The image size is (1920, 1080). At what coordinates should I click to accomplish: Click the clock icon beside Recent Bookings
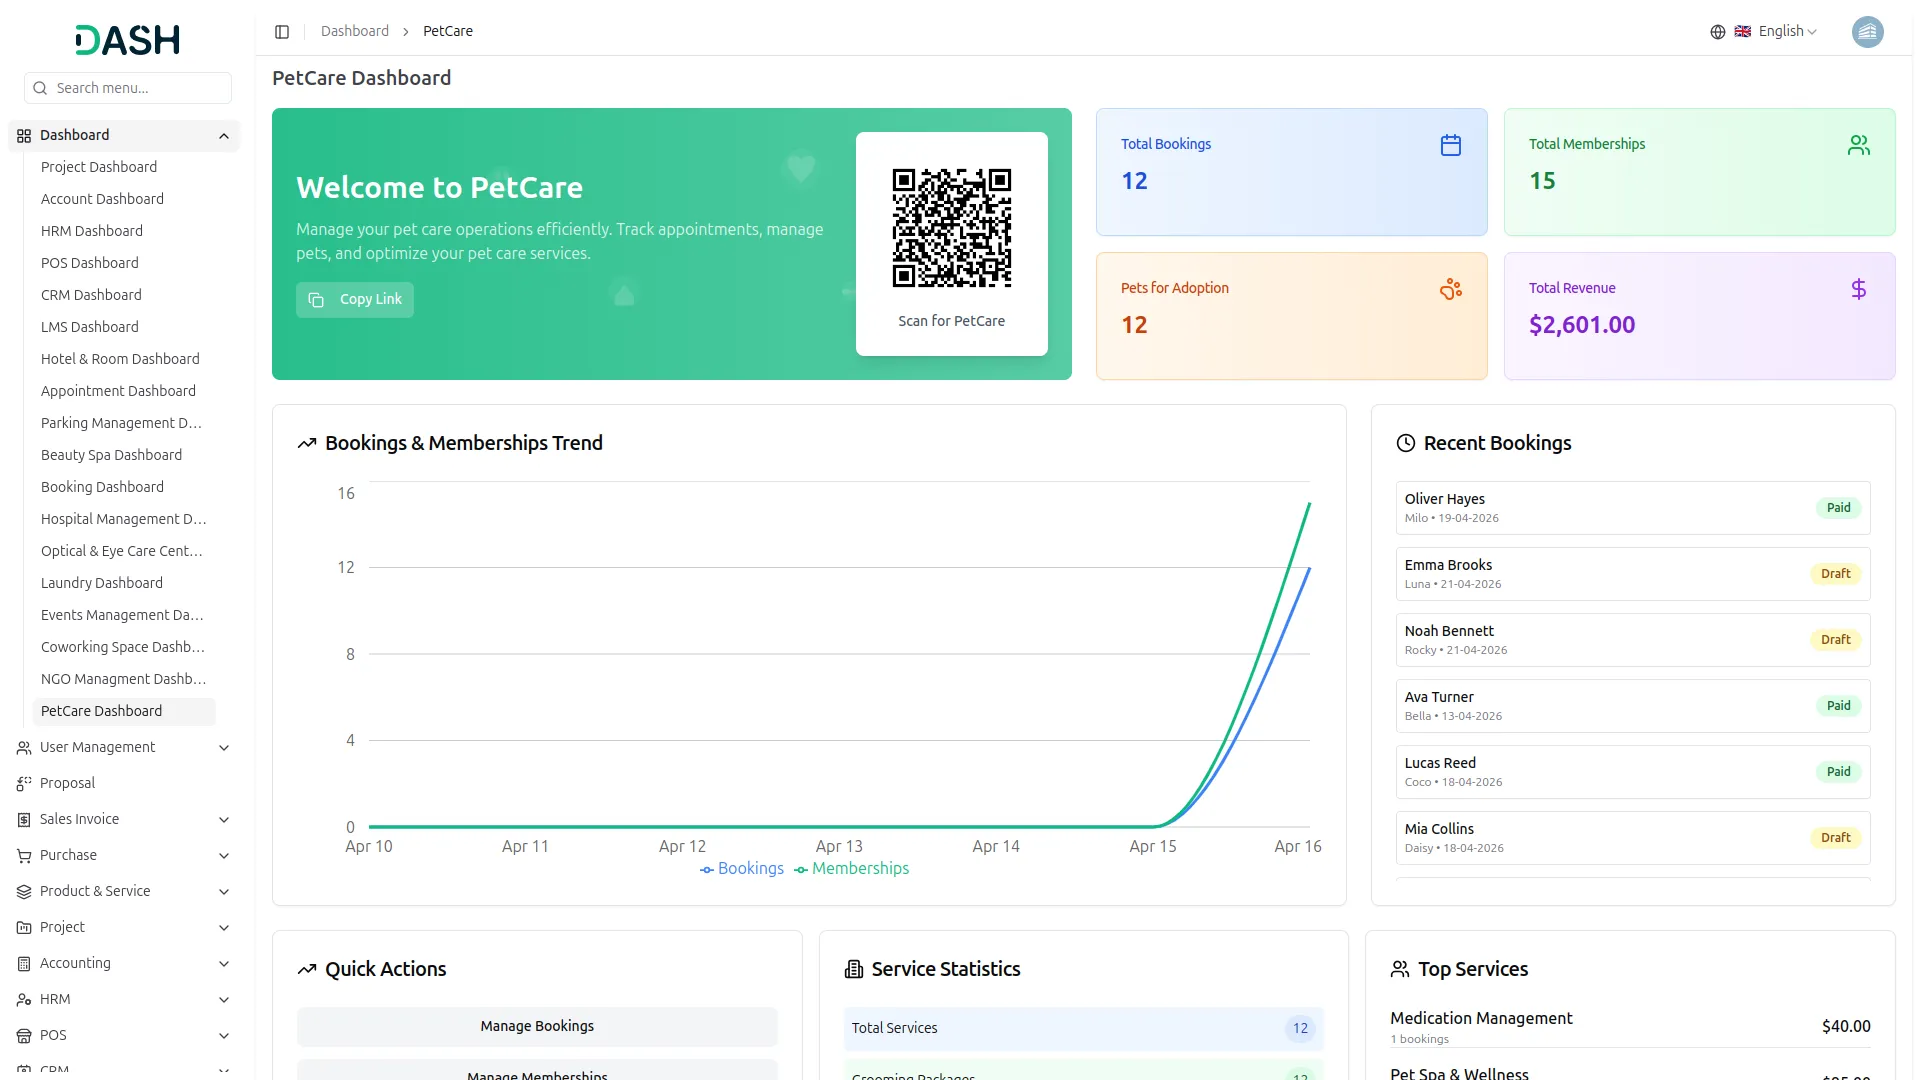pos(1405,443)
